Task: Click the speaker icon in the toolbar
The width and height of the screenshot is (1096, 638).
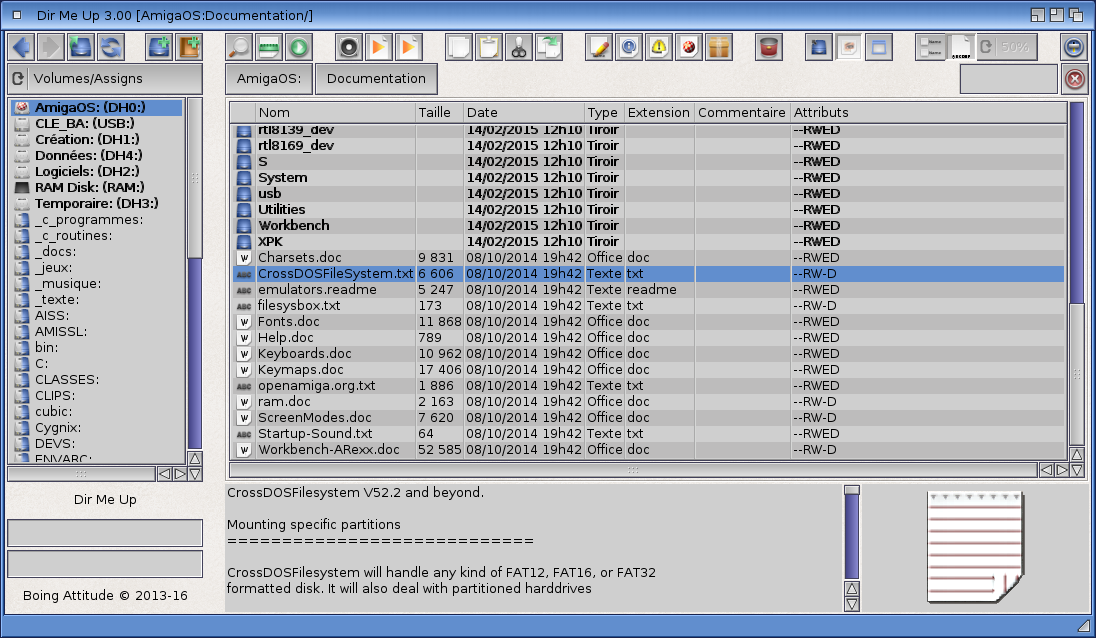Action: click(348, 47)
